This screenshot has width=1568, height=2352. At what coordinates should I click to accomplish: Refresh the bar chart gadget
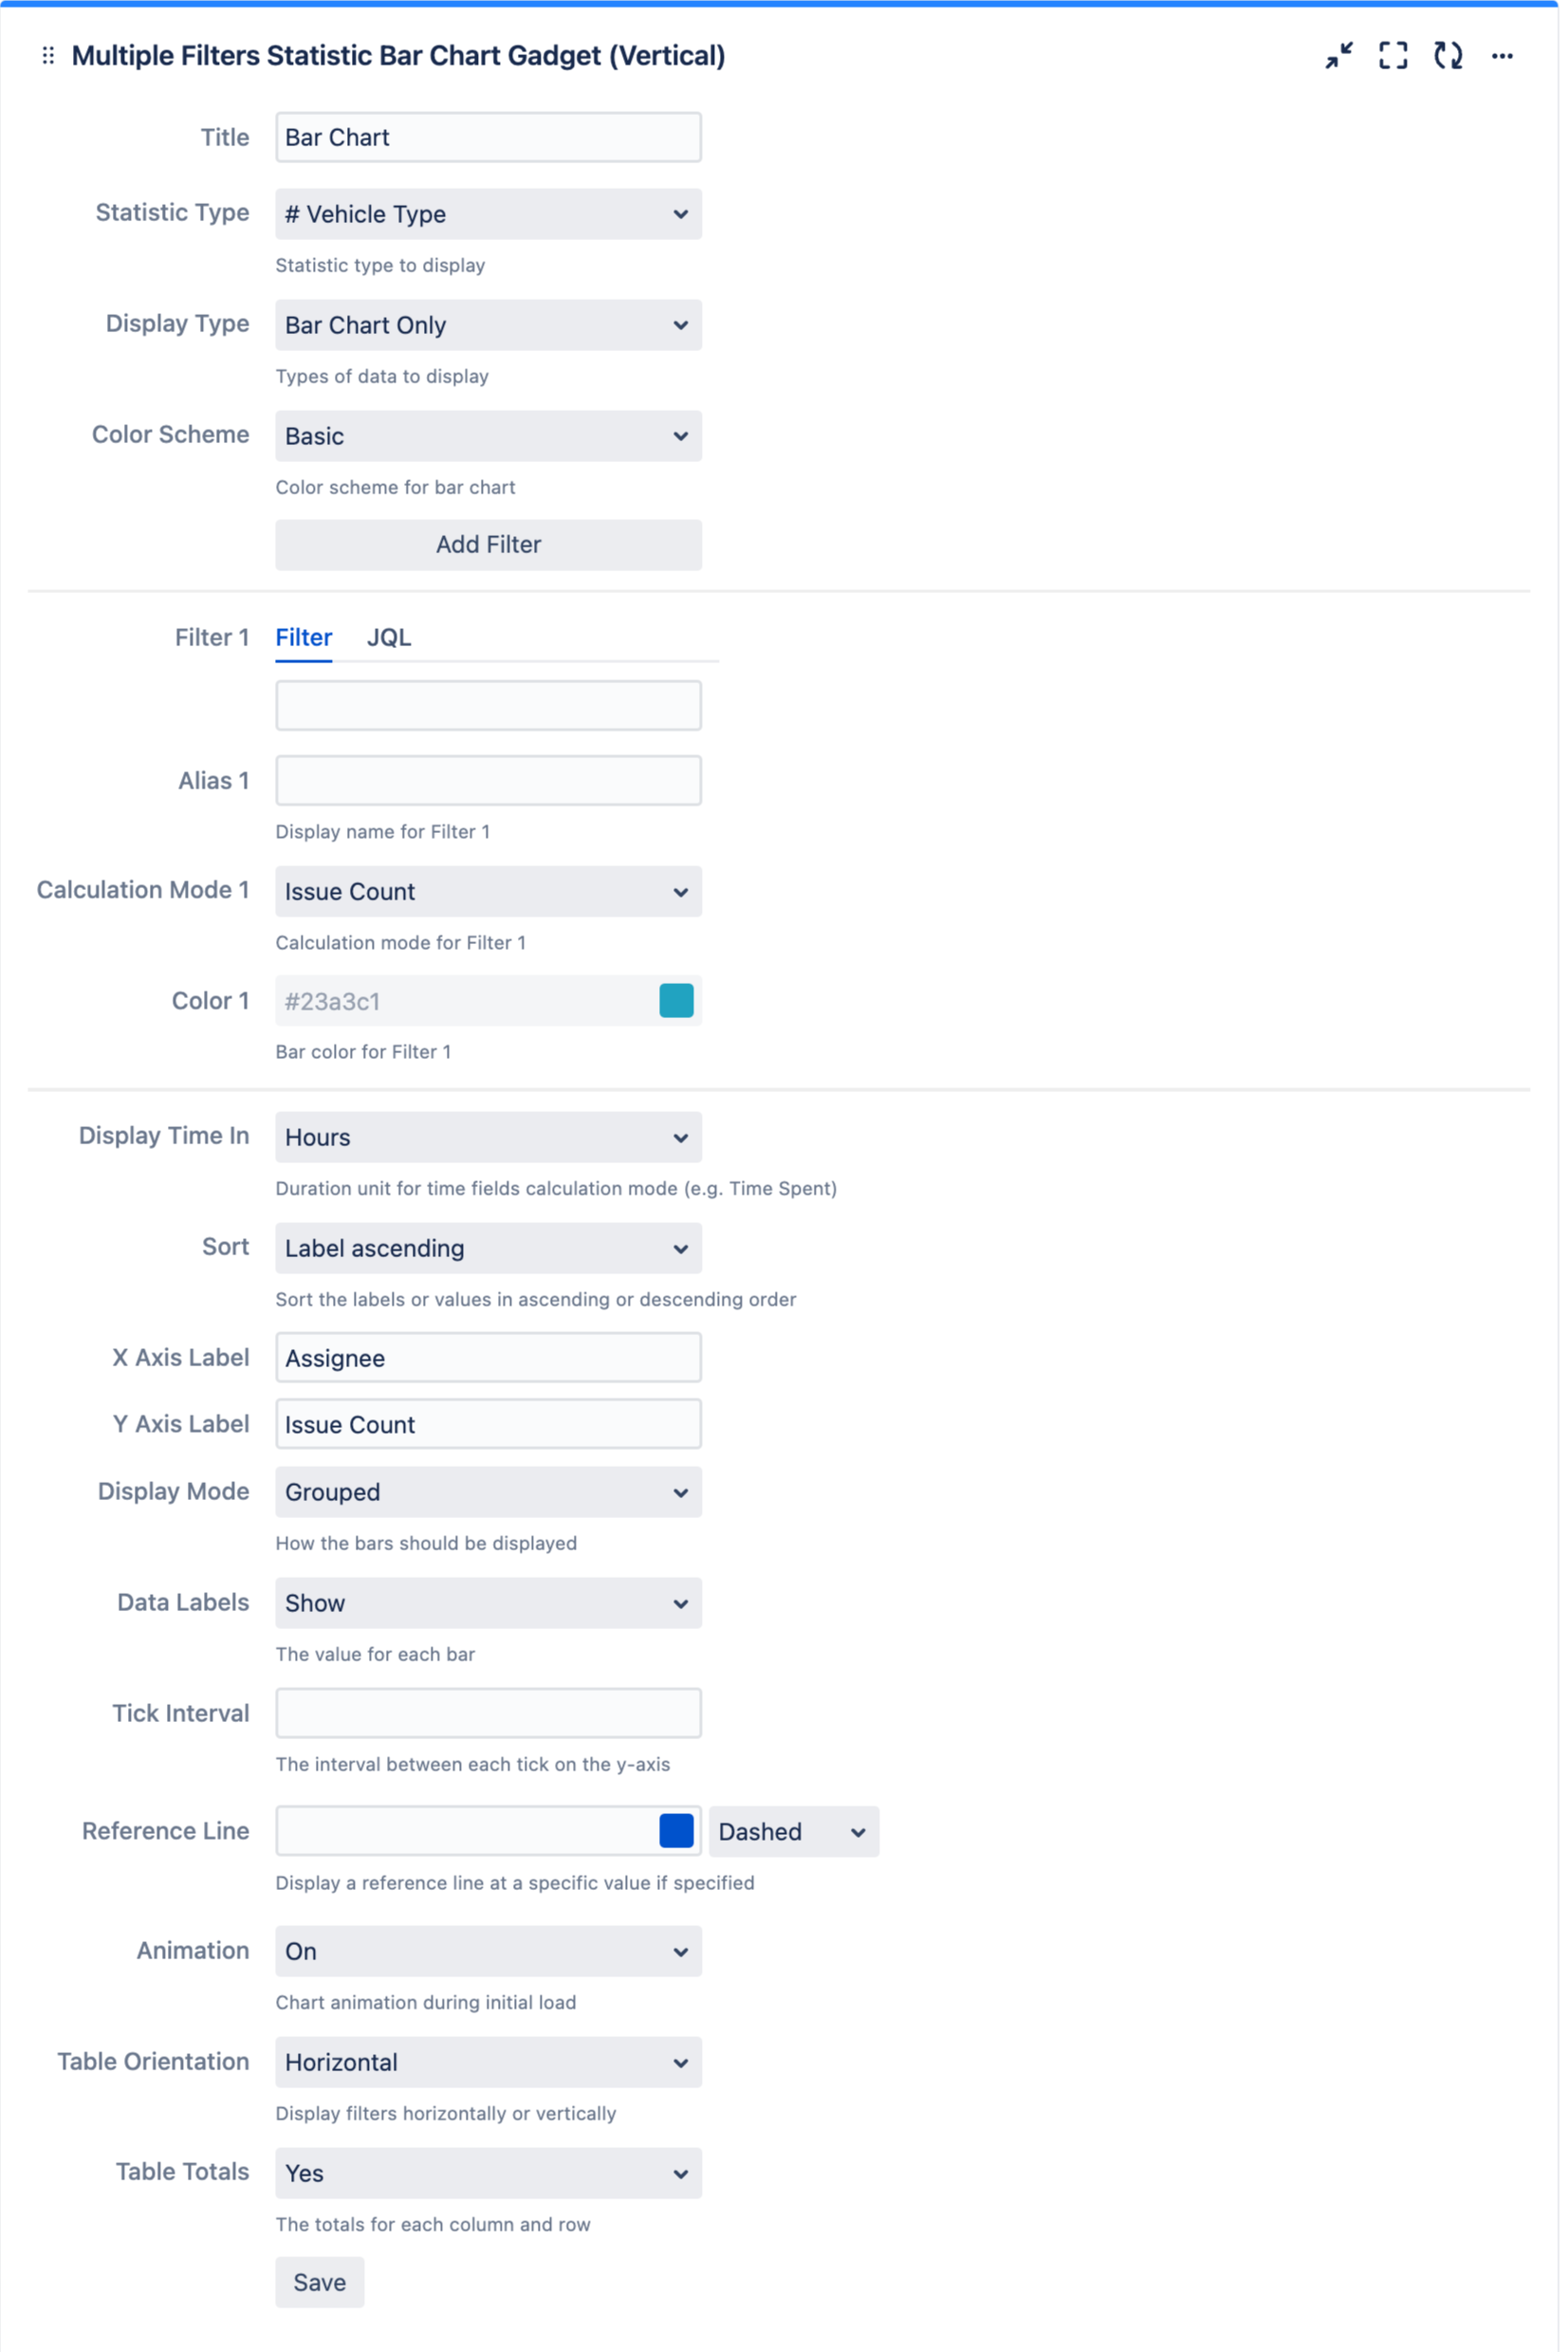(1447, 57)
